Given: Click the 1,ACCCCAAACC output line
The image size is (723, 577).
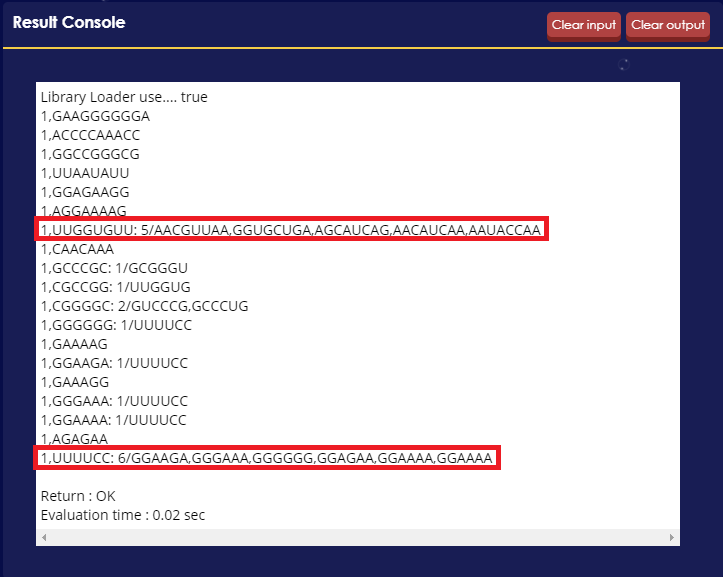Looking at the screenshot, I should [90, 135].
